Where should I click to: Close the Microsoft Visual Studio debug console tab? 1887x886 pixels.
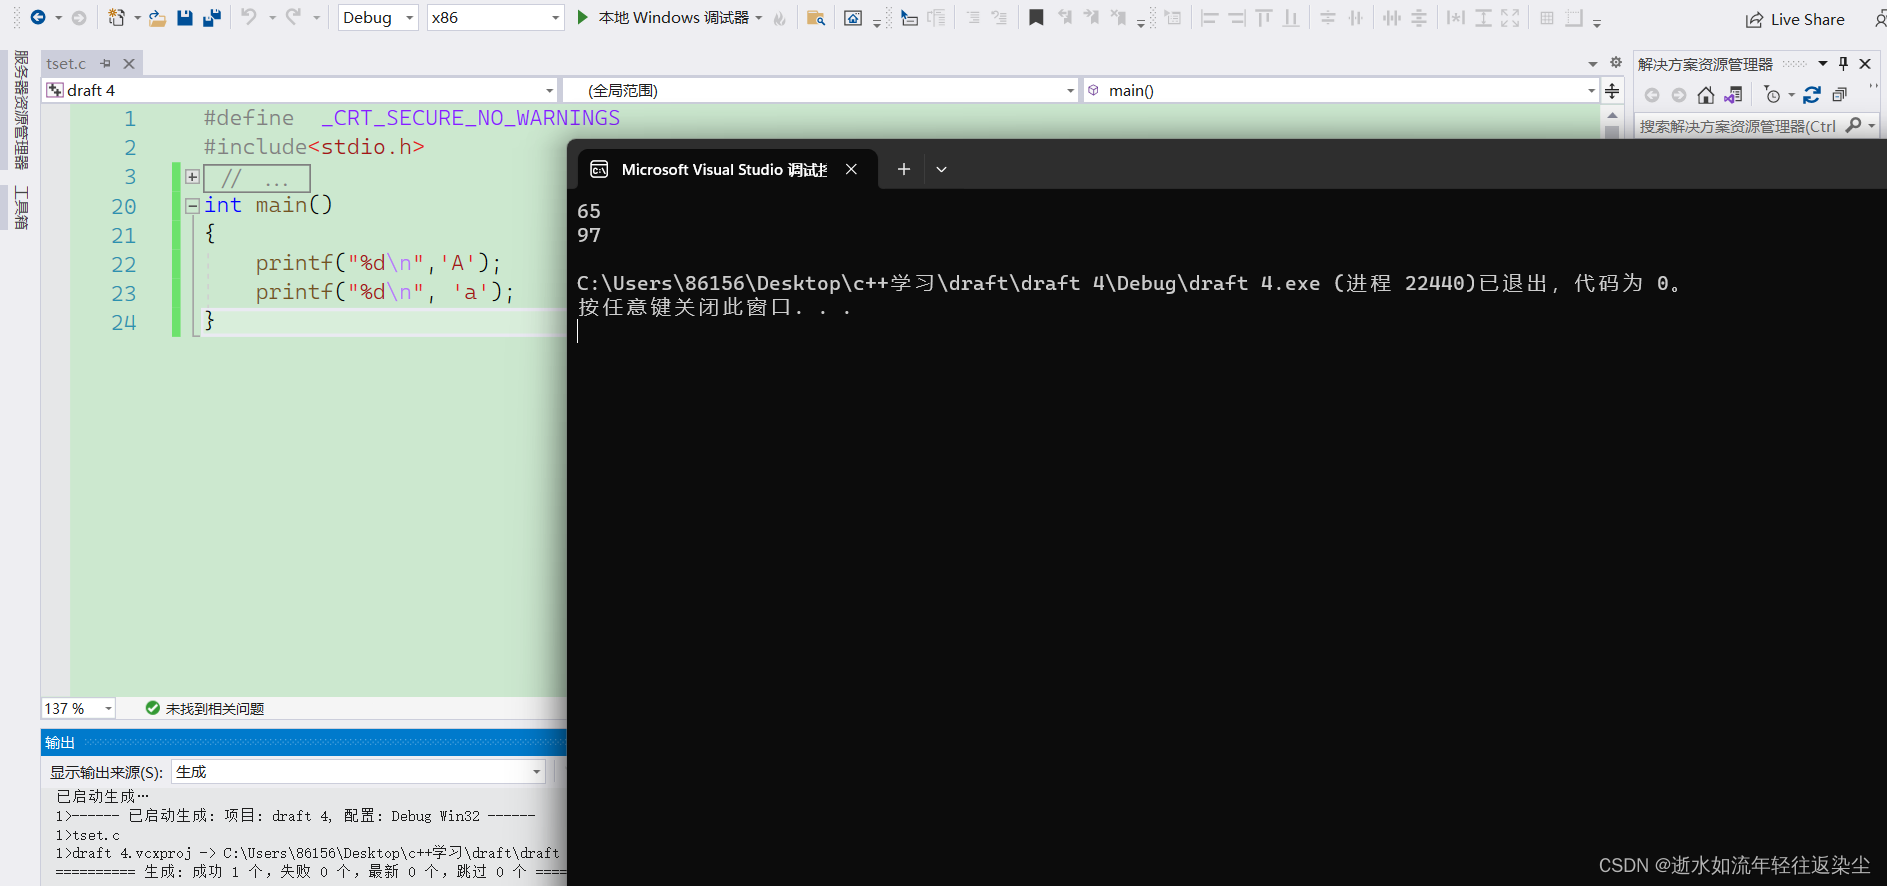tap(851, 169)
